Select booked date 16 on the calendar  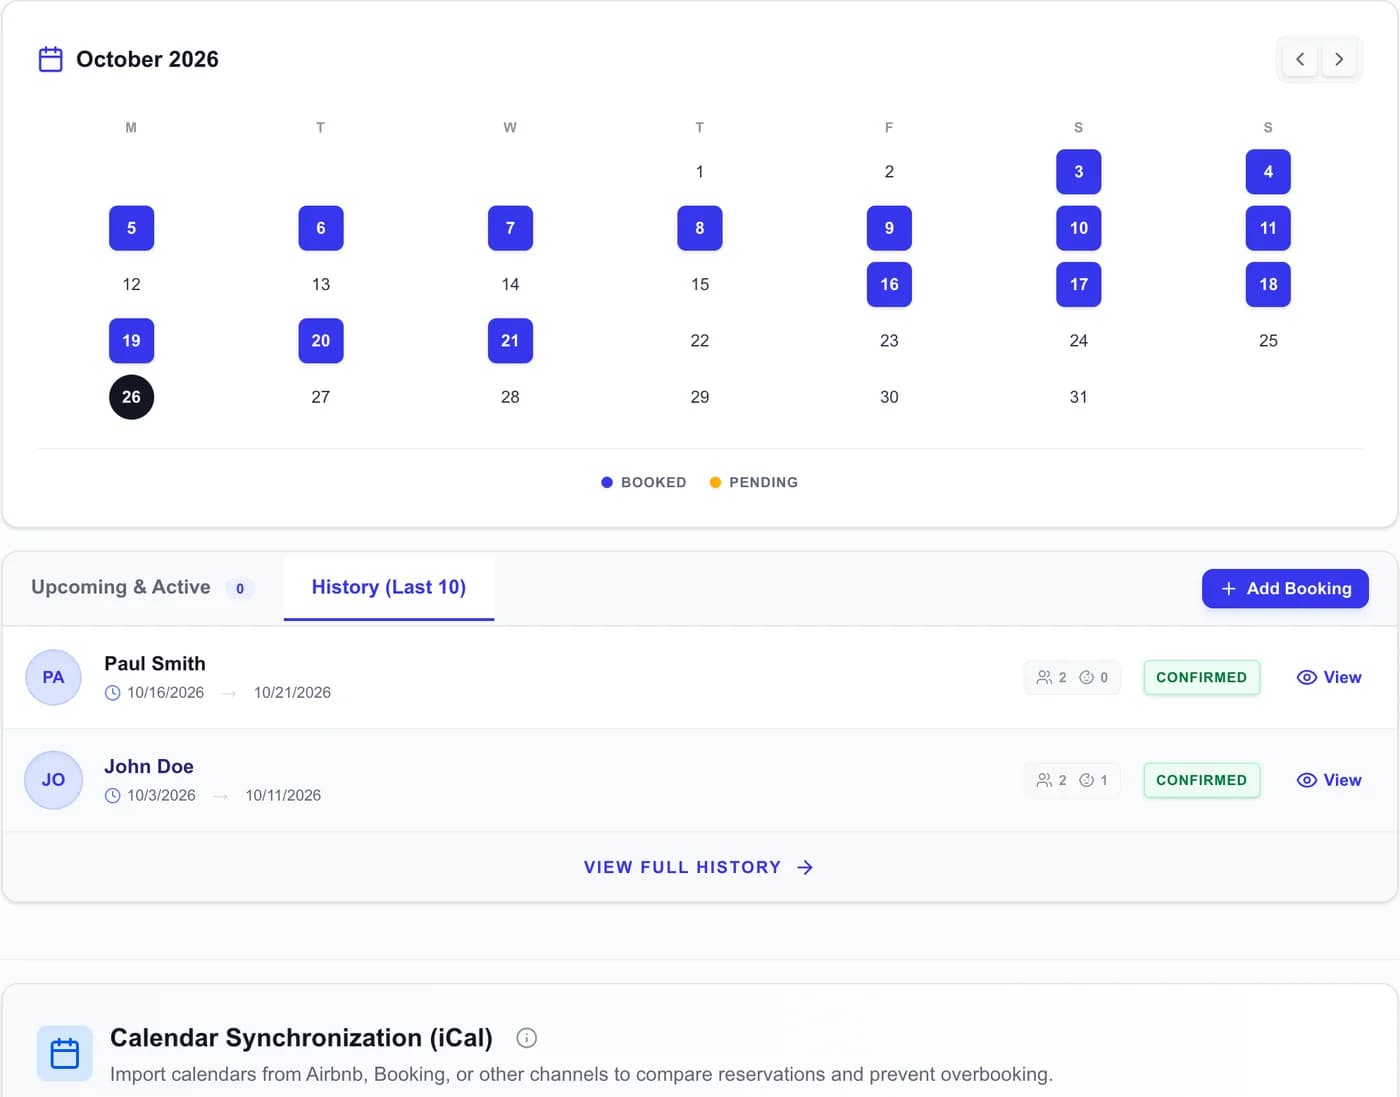[889, 285]
